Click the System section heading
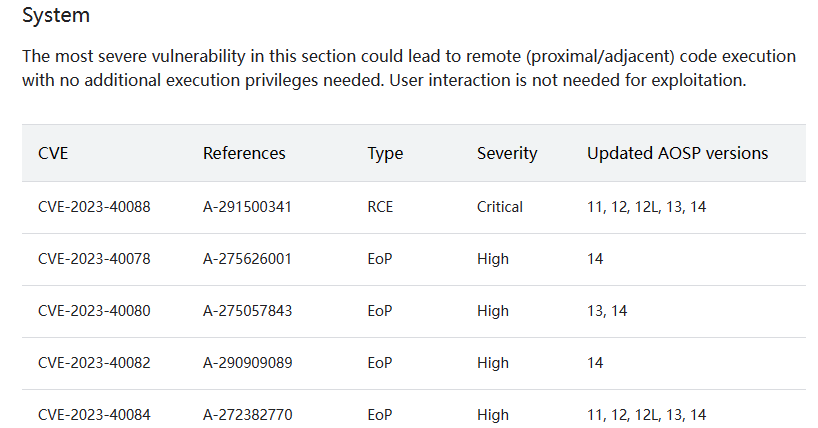The width and height of the screenshot is (818, 428). click(x=56, y=16)
